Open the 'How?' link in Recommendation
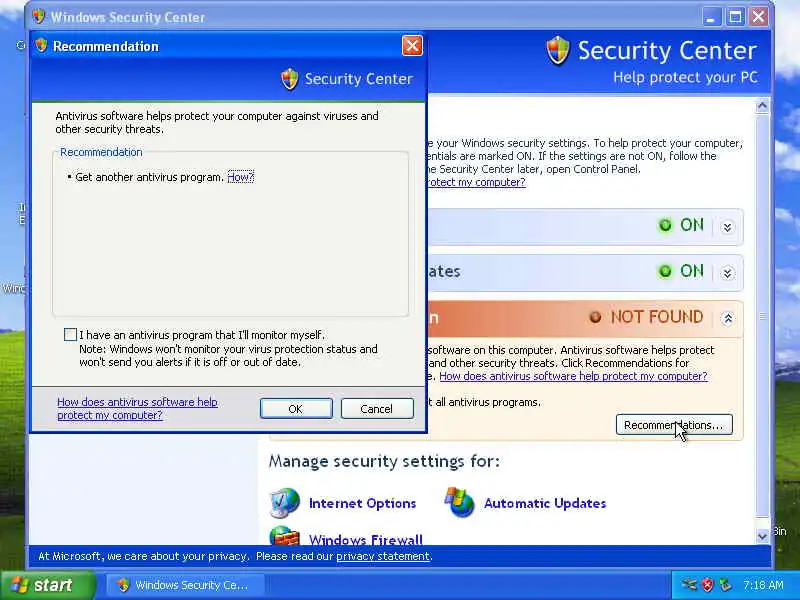Viewport: 800px width, 600px height. [x=240, y=177]
